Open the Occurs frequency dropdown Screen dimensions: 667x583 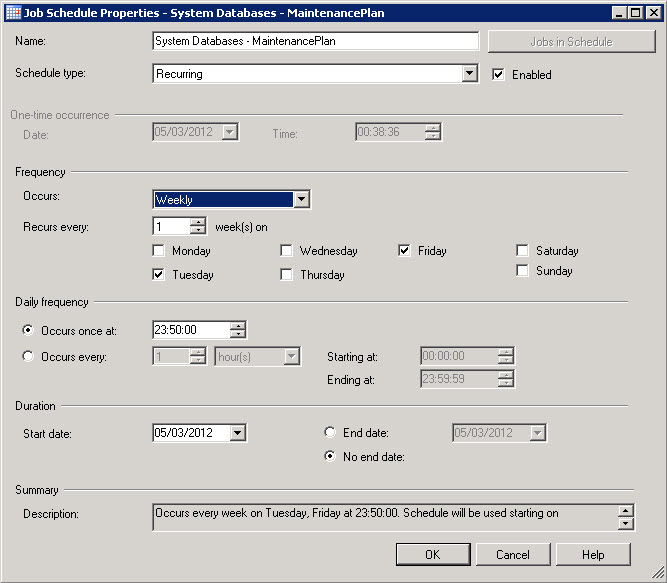(301, 199)
